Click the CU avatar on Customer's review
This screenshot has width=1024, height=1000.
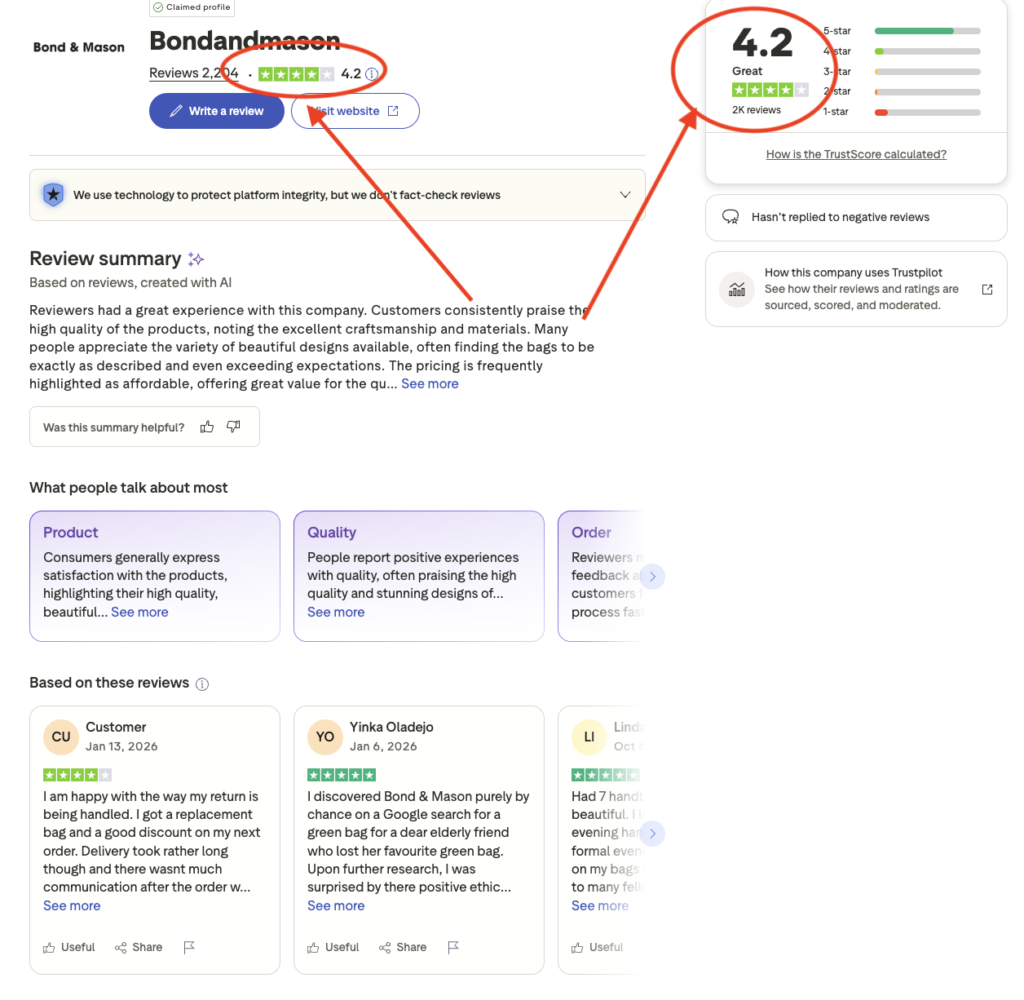(x=61, y=737)
